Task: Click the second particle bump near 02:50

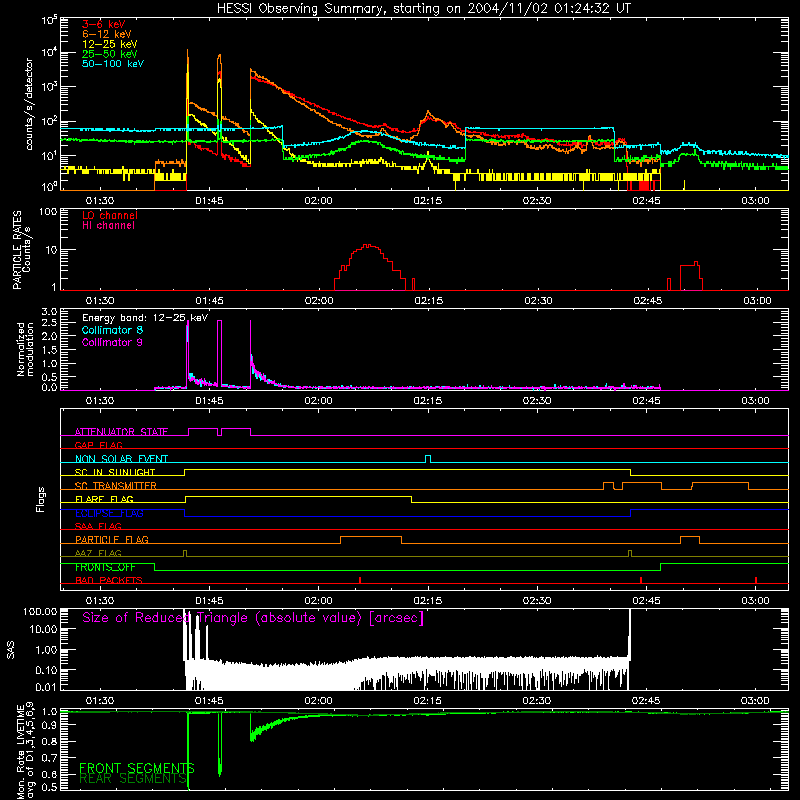Action: (x=691, y=276)
